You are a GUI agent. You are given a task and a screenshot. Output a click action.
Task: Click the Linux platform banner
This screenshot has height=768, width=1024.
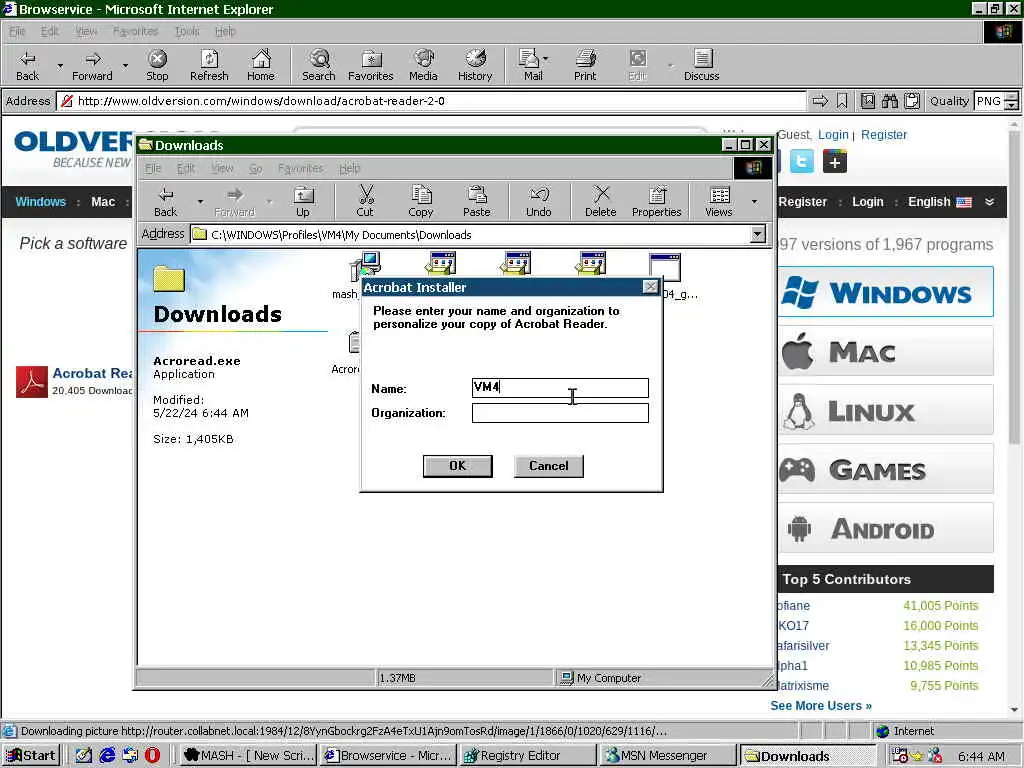886,410
